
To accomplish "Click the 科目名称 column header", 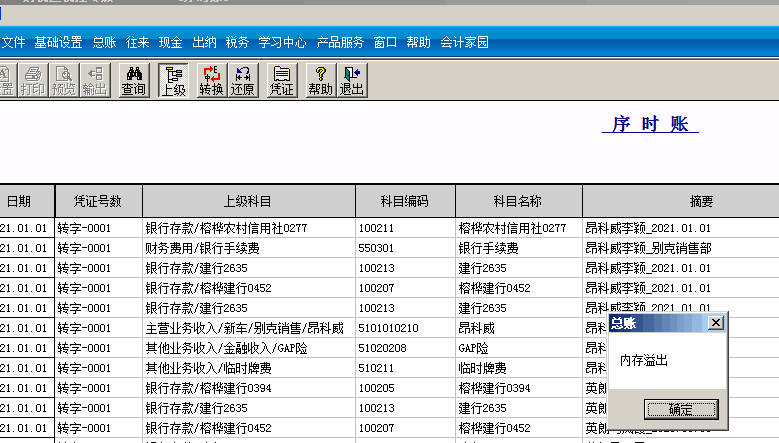I will [x=518, y=201].
